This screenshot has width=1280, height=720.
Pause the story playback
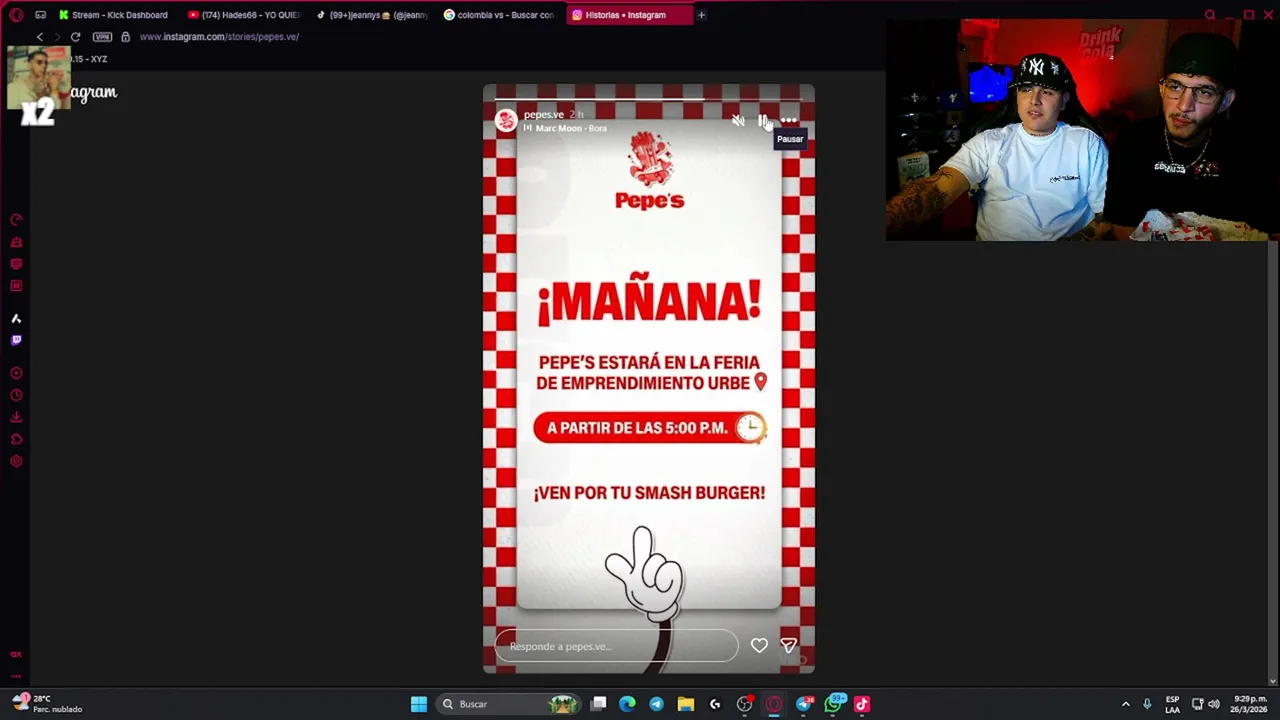[763, 121]
